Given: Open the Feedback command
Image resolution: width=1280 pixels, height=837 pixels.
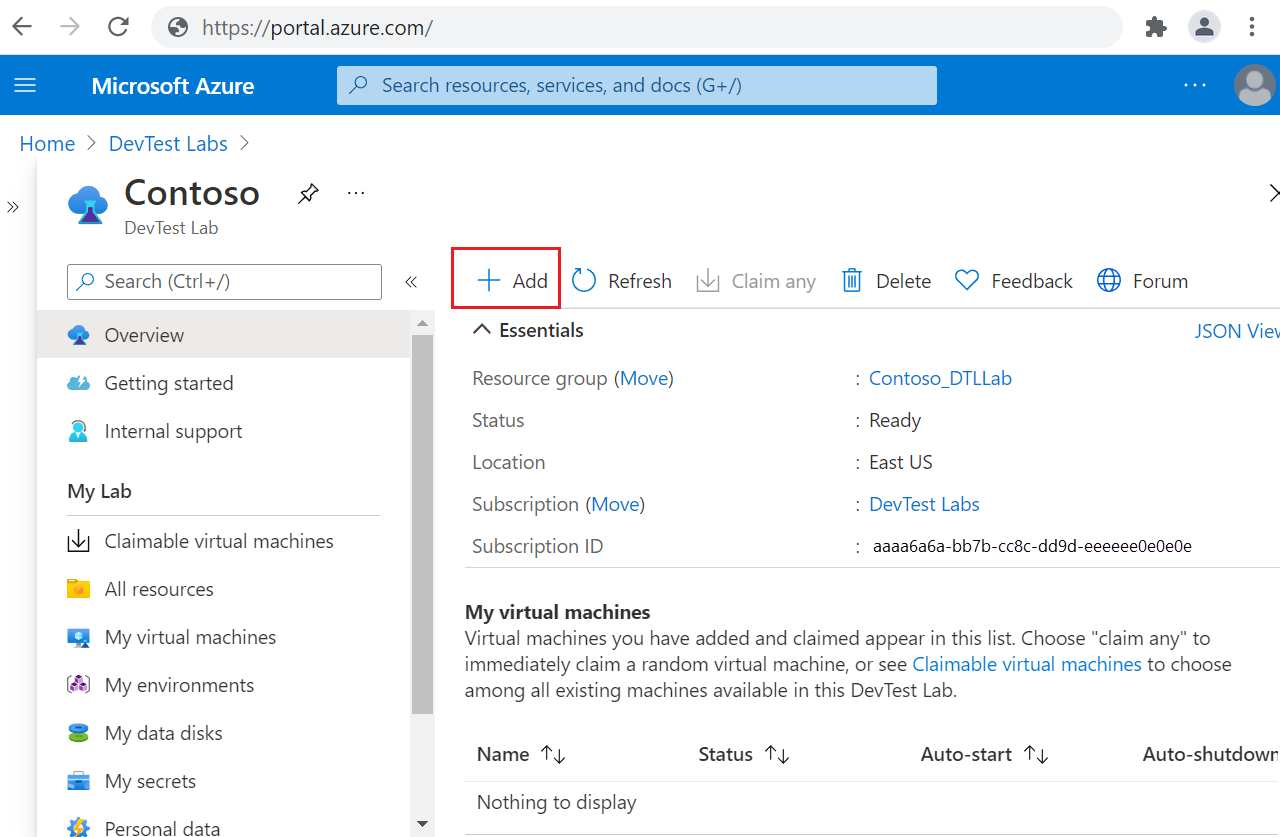Looking at the screenshot, I should pyautogui.click(x=1013, y=281).
